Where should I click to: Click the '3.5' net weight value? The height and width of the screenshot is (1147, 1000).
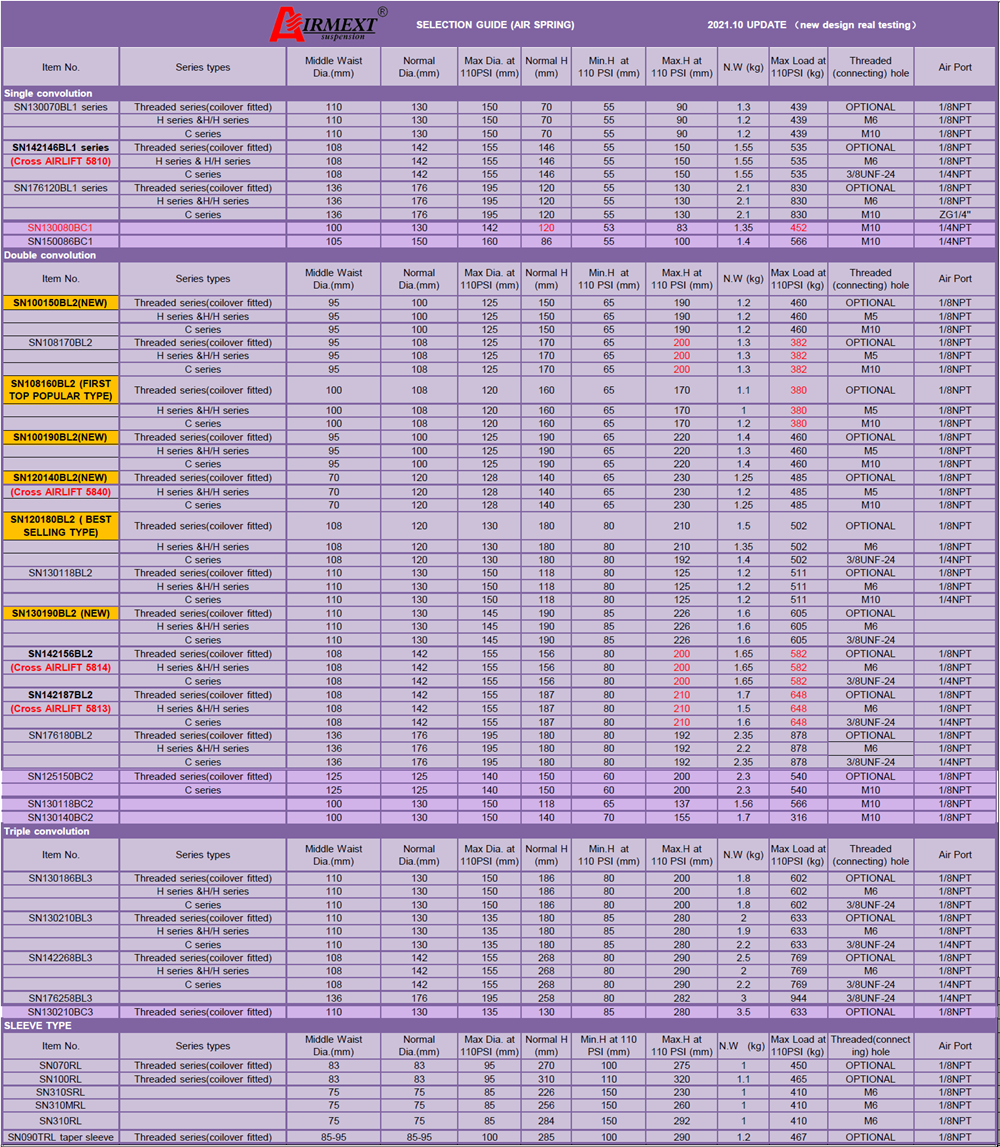[x=743, y=1012]
